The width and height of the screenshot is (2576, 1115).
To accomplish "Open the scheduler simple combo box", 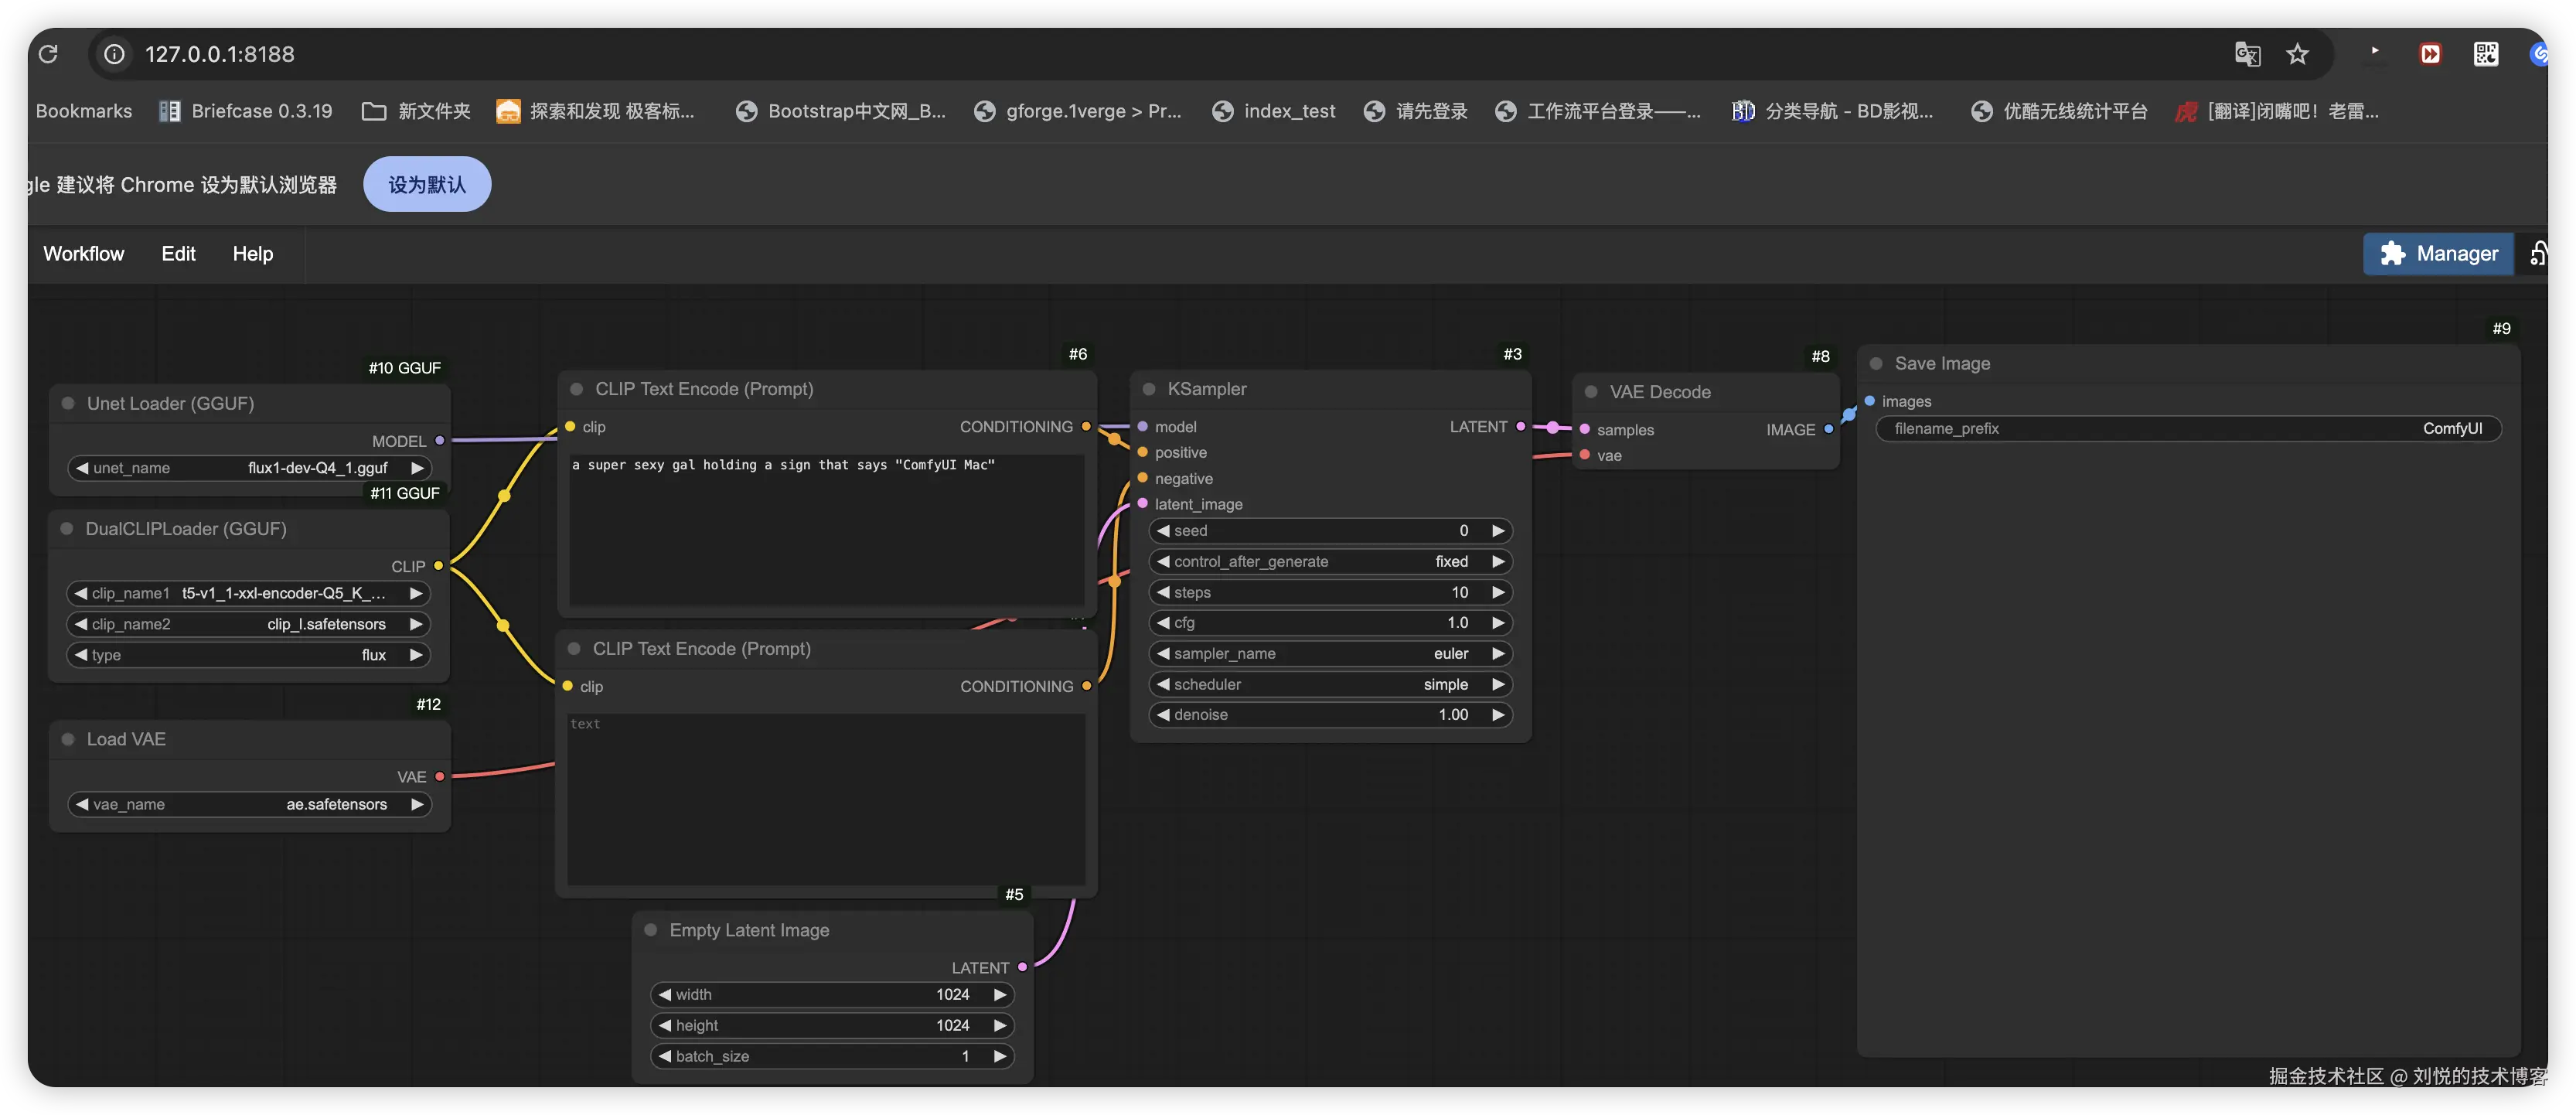I will point(1329,685).
